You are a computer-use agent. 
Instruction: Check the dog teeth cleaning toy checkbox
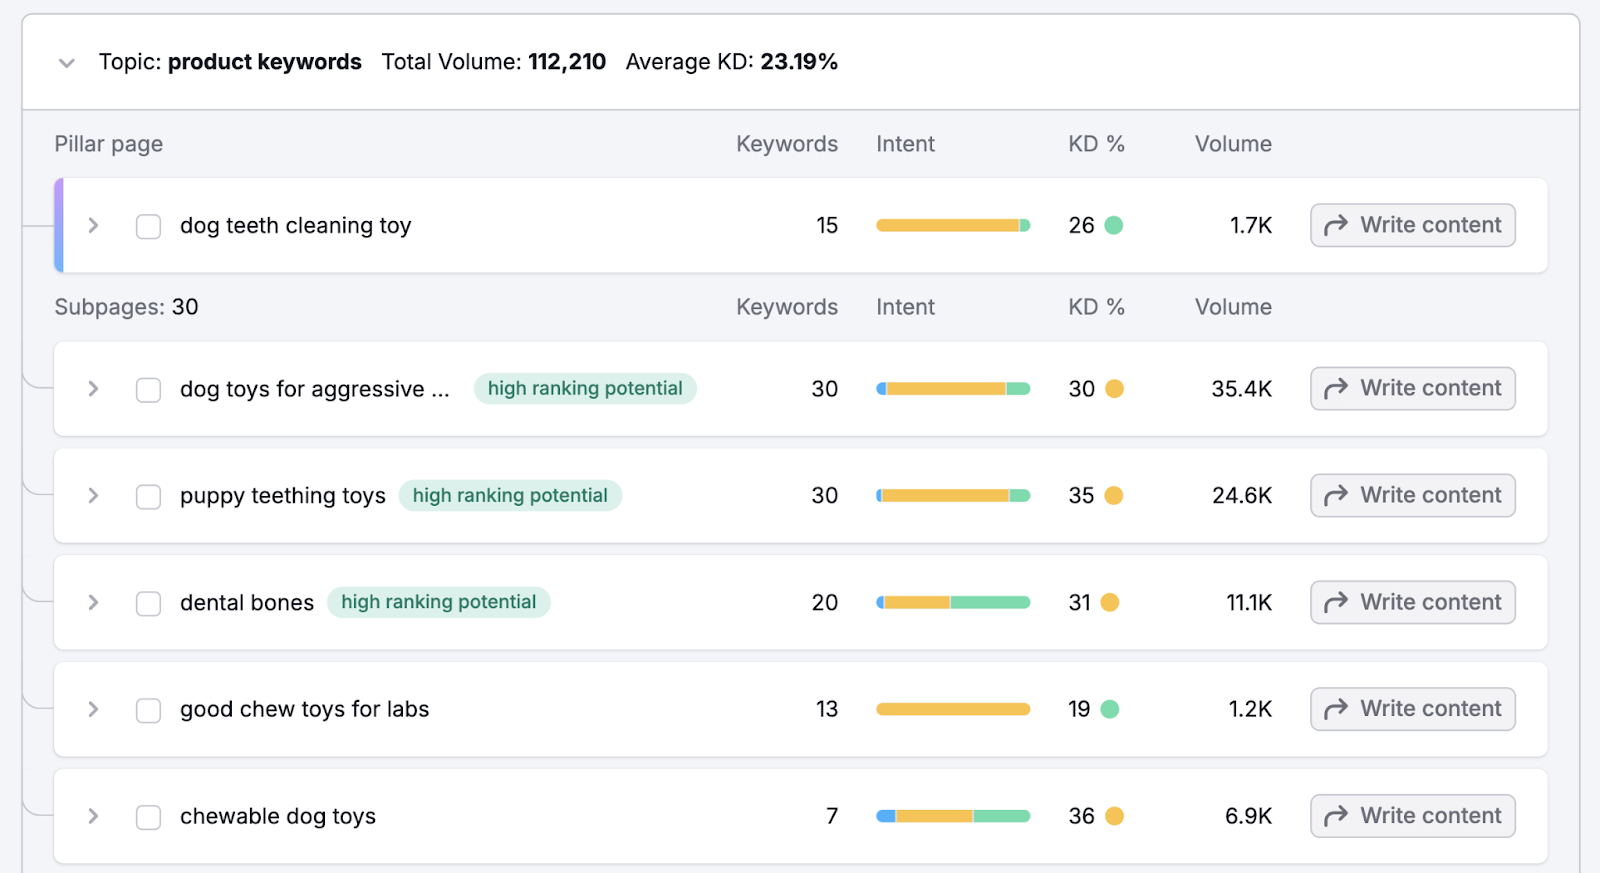click(148, 227)
